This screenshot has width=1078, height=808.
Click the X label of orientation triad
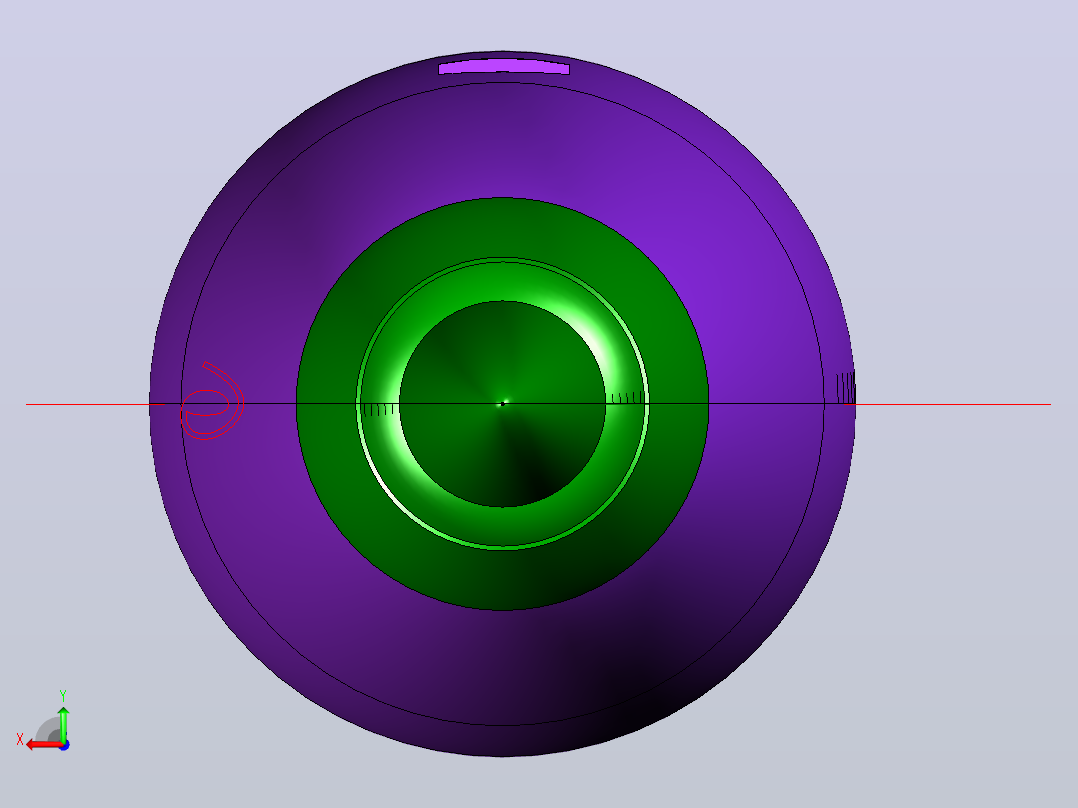(x=20, y=739)
